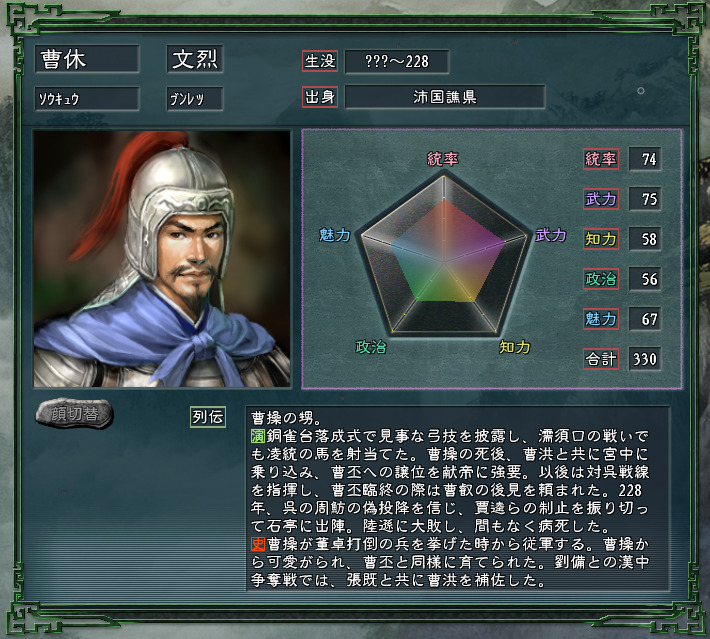The width and height of the screenshot is (710, 639).
Task: Click the 統率 stat label in list
Action: point(601,159)
